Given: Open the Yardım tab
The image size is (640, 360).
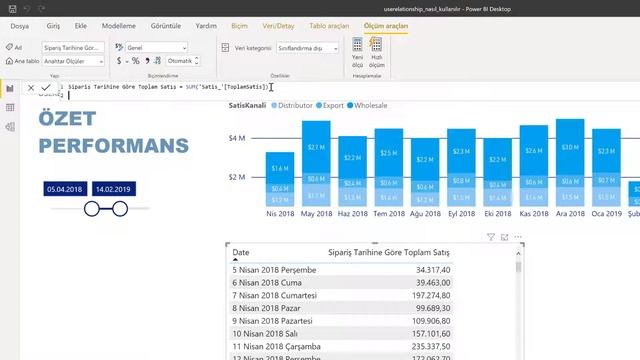Looking at the screenshot, I should click(x=206, y=26).
